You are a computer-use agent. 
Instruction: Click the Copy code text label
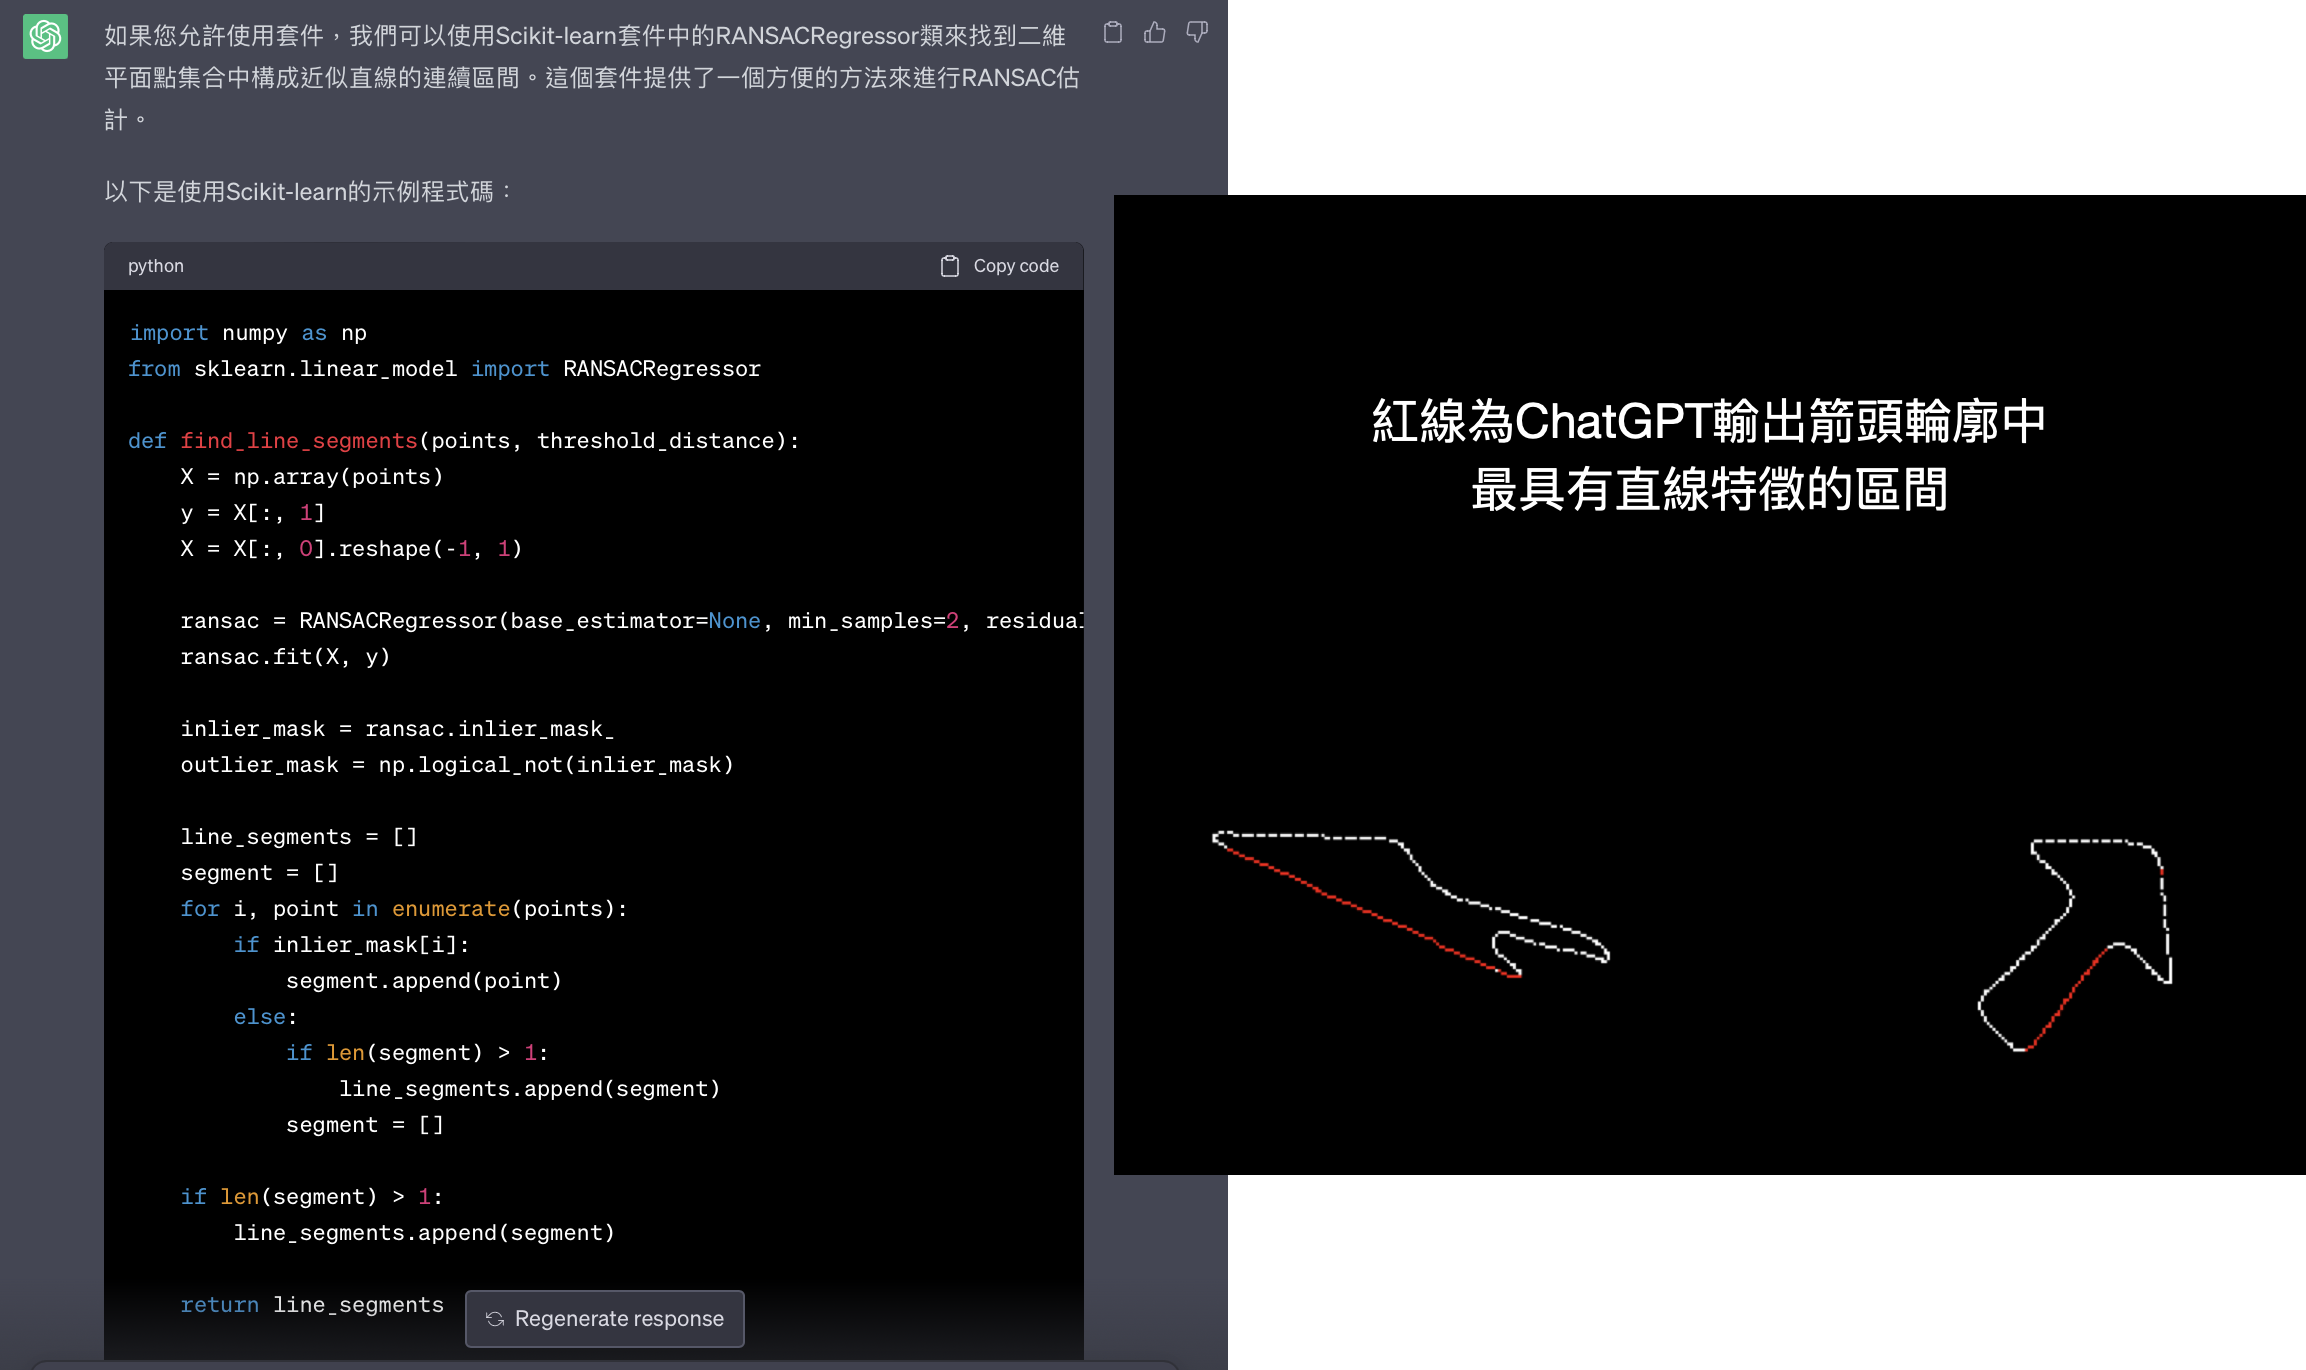coord(1015,266)
